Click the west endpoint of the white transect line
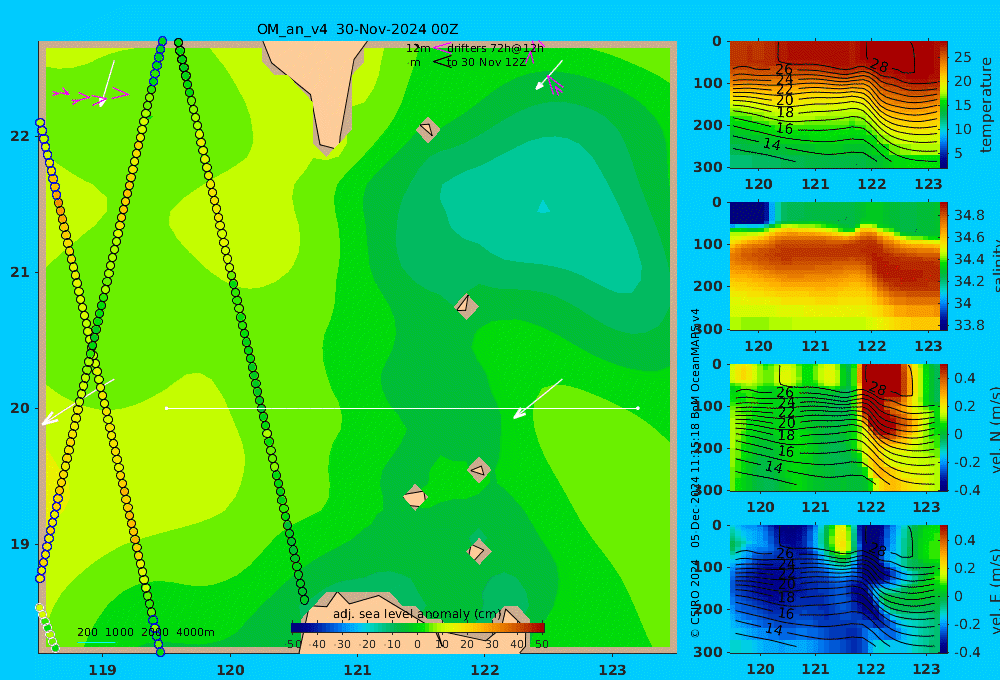Image resolution: width=1000 pixels, height=680 pixels. pos(166,408)
